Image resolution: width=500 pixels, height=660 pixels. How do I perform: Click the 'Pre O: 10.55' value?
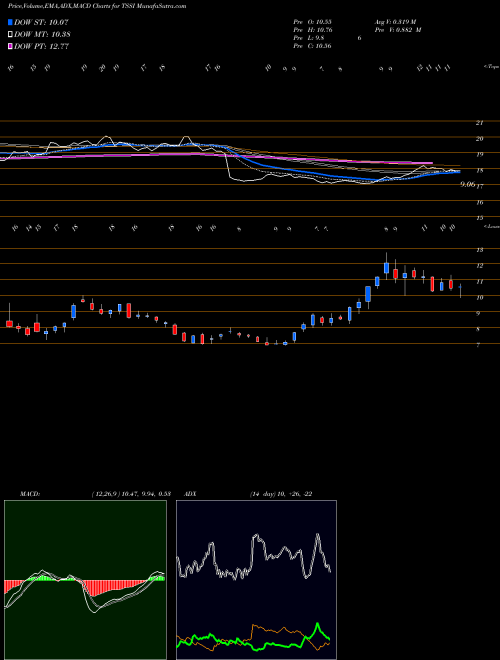point(313,22)
